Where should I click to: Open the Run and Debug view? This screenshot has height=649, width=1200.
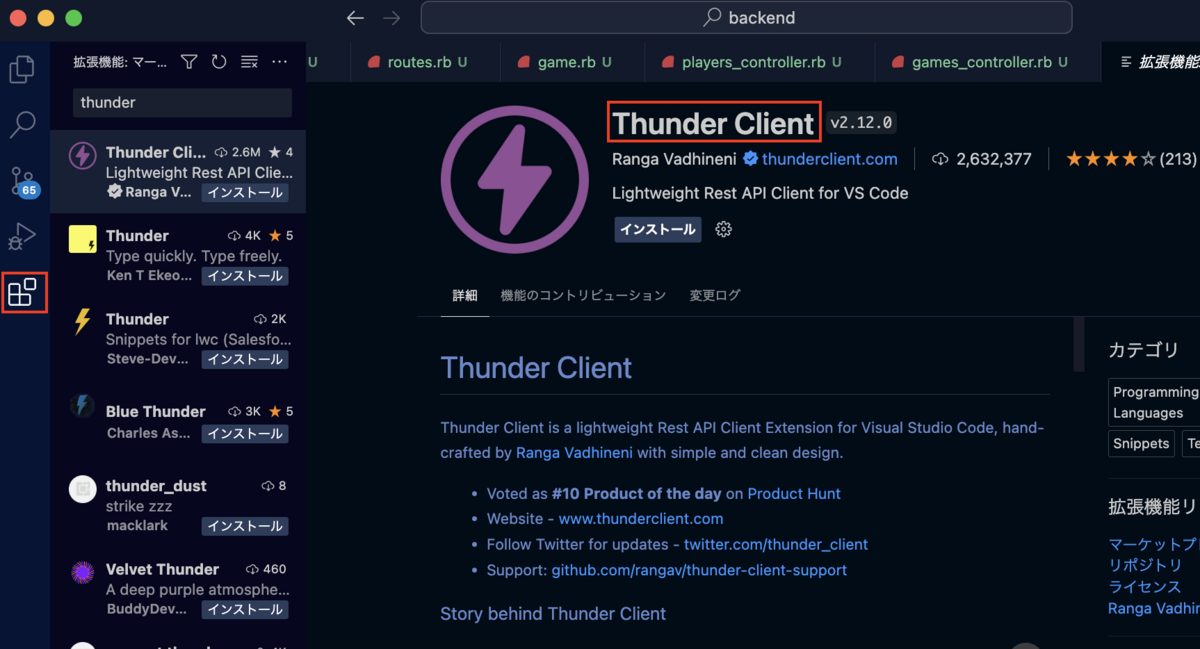24,237
